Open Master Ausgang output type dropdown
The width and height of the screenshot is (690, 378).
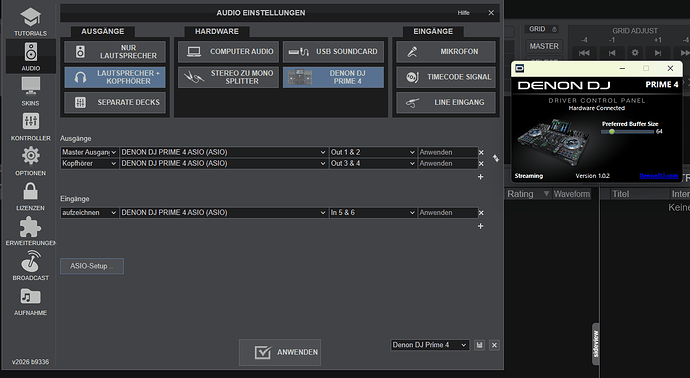(x=89, y=152)
